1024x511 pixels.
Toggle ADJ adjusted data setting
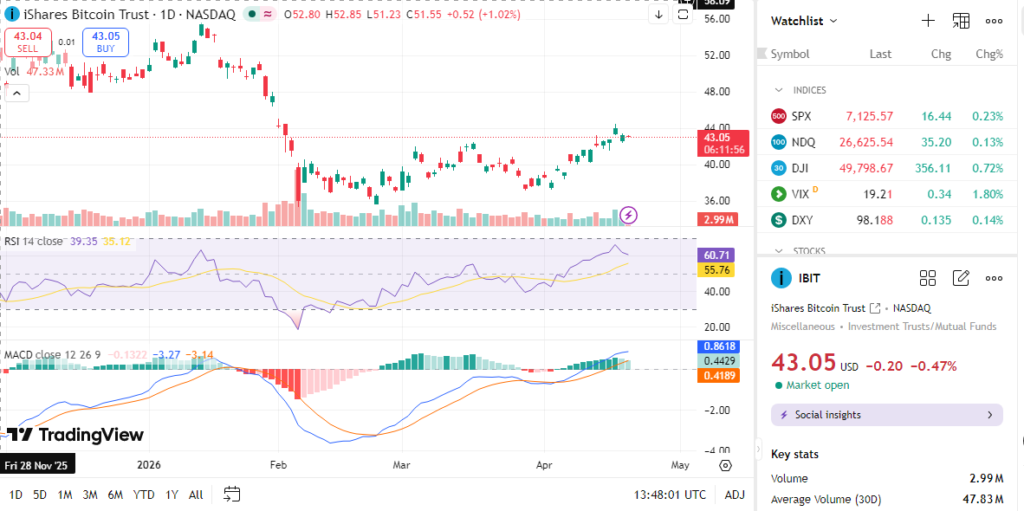pyautogui.click(x=734, y=494)
